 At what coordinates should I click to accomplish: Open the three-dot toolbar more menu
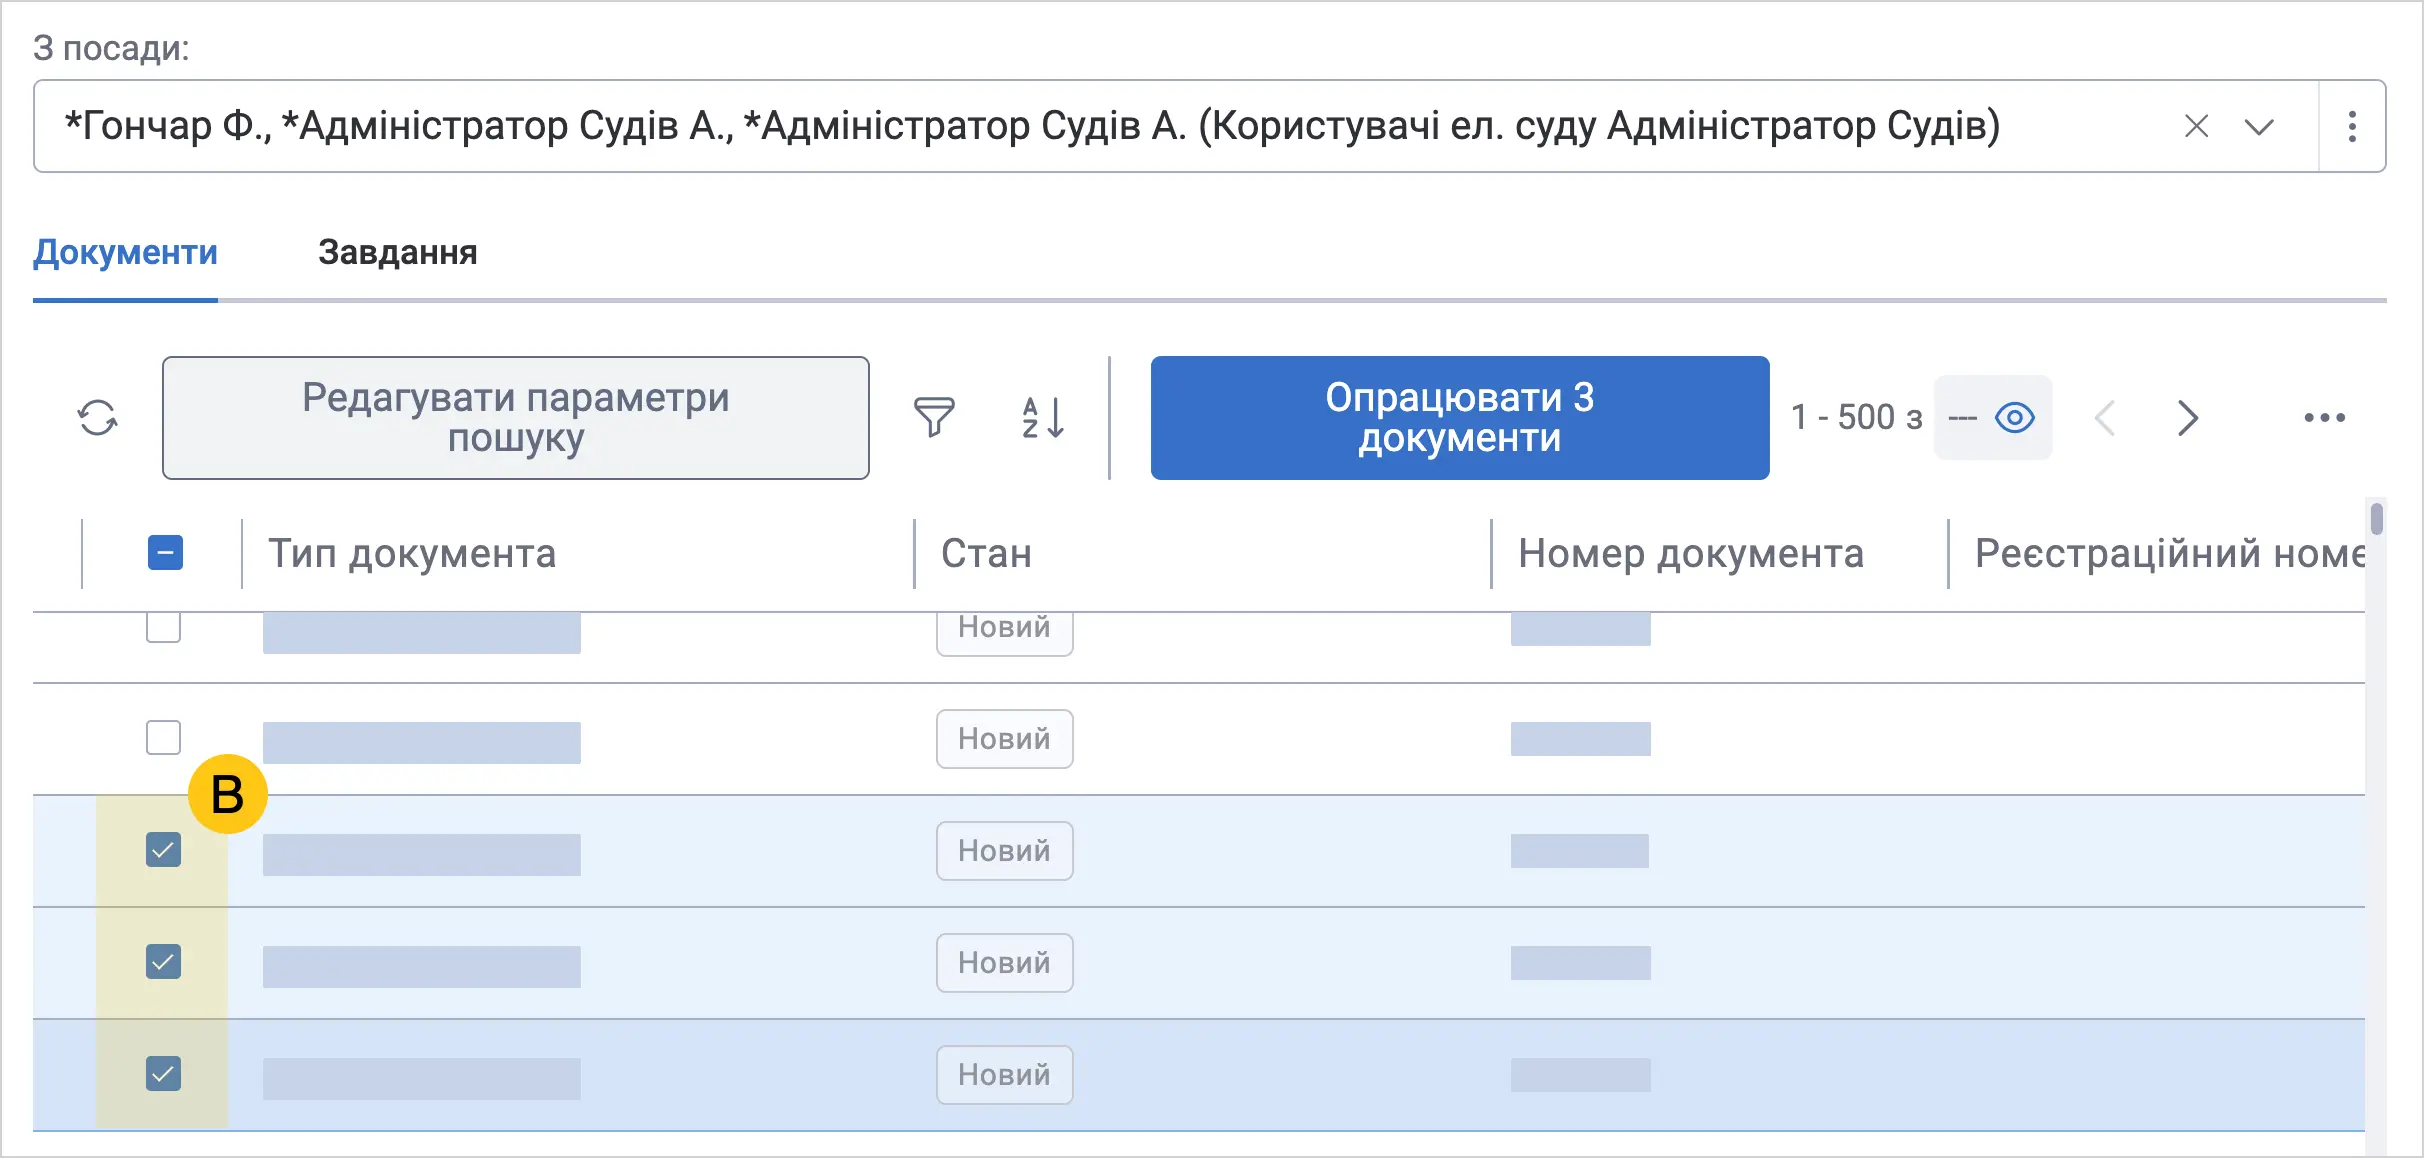pyautogui.click(x=2324, y=418)
